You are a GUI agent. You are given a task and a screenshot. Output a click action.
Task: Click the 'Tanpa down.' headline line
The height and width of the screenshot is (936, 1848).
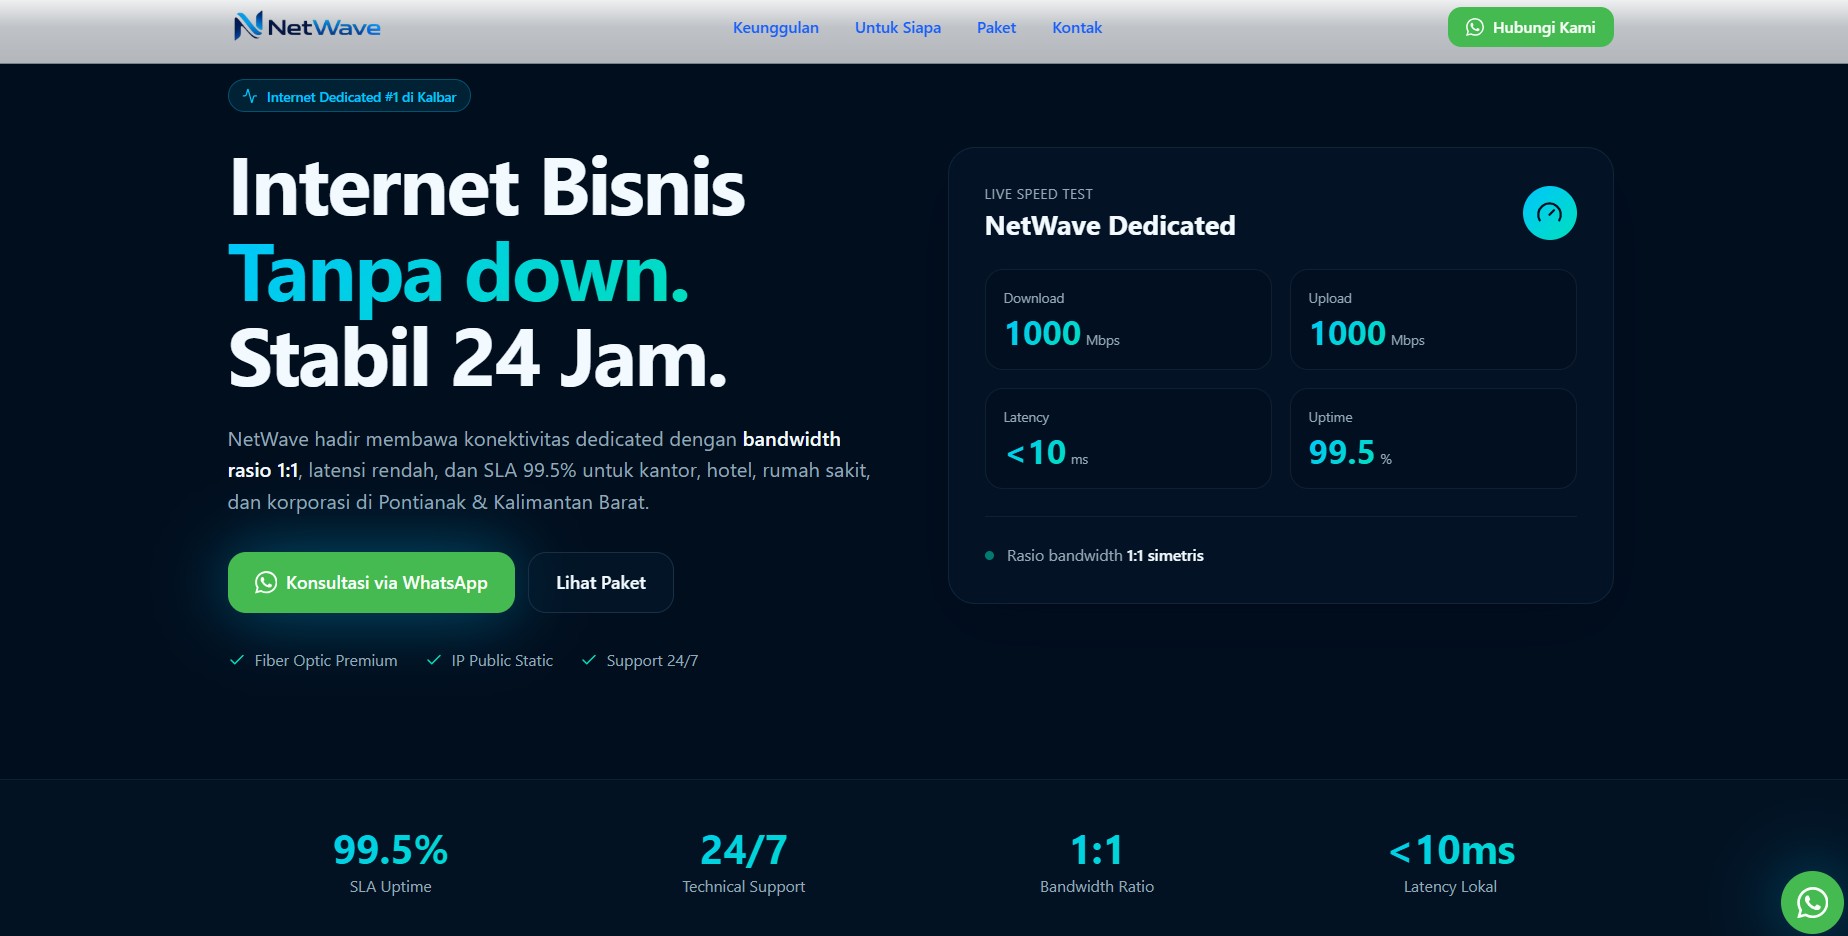459,275
